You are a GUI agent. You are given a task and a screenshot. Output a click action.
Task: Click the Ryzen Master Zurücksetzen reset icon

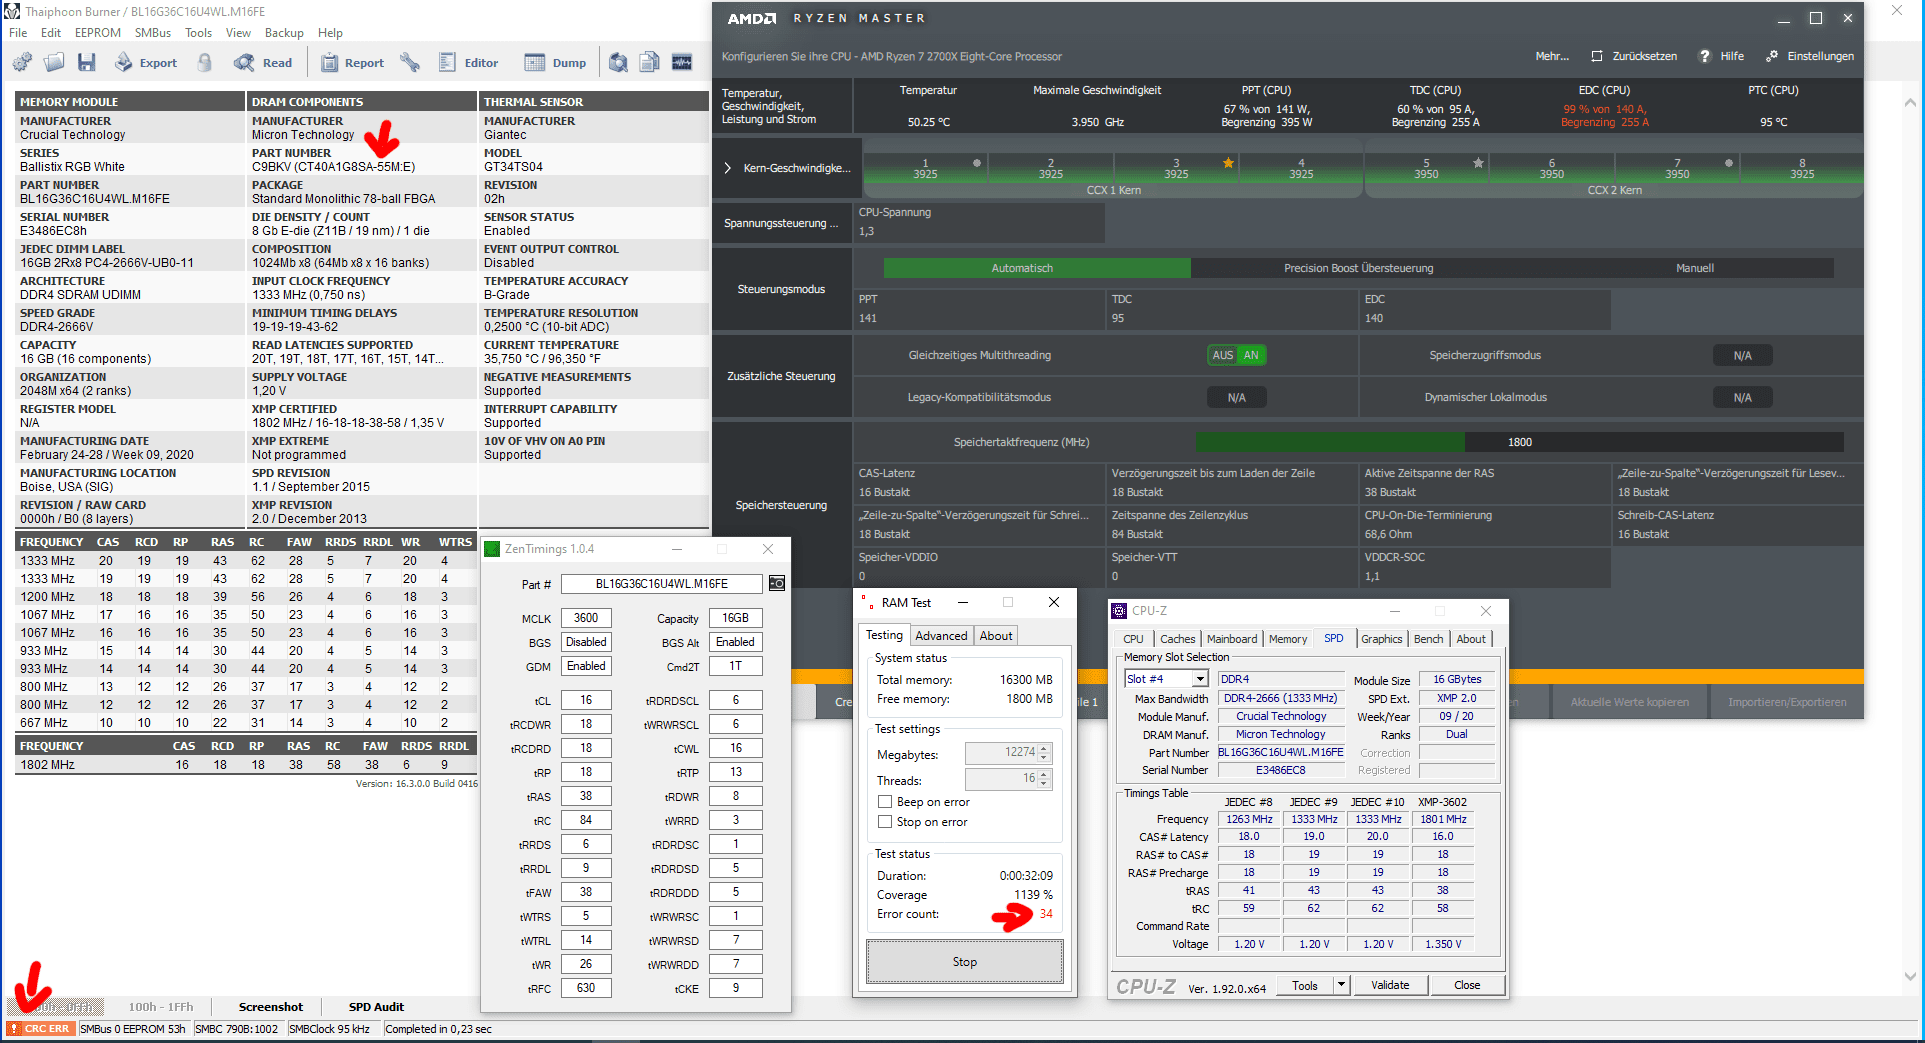(1597, 56)
